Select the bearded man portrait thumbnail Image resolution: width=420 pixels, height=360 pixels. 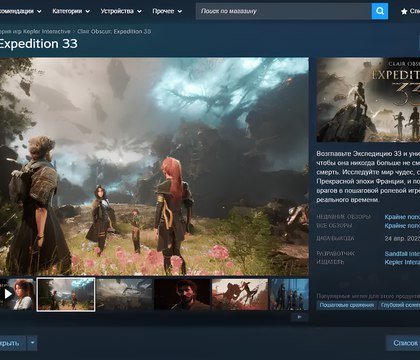click(182, 294)
